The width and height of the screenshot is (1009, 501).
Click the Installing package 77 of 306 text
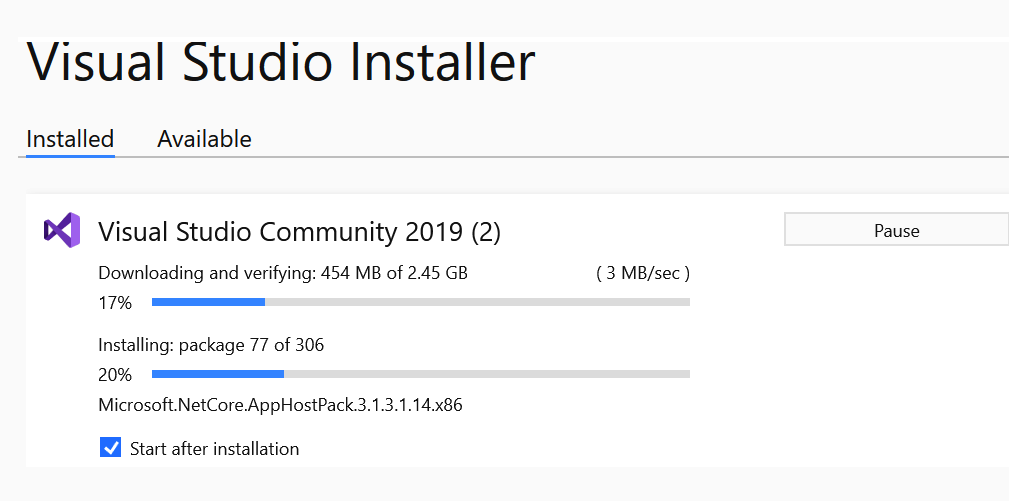point(211,346)
